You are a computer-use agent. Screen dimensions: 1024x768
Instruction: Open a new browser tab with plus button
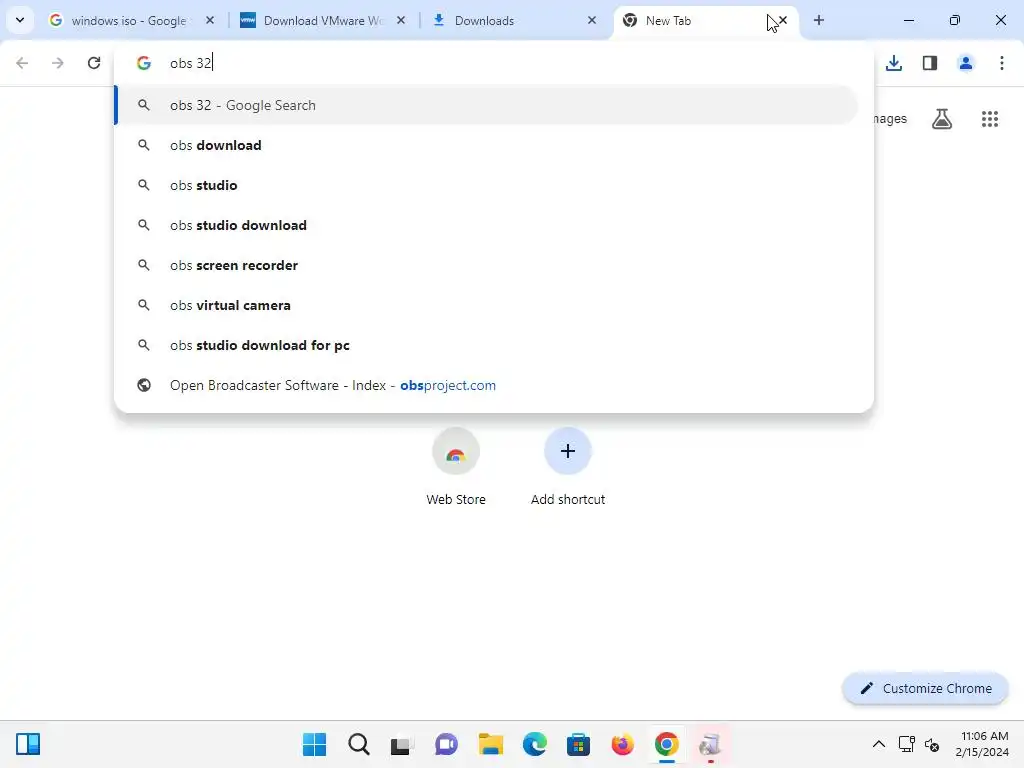pyautogui.click(x=819, y=20)
